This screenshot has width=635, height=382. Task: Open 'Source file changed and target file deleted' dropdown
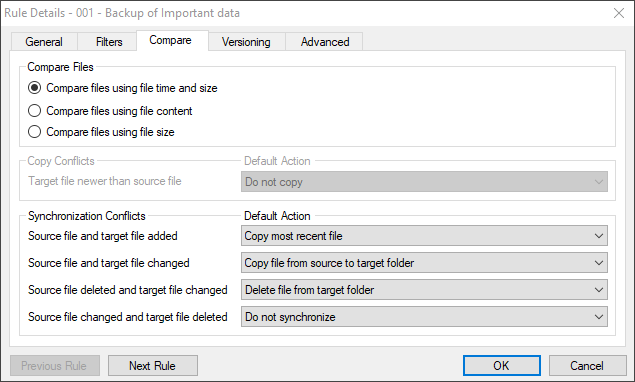coord(424,317)
